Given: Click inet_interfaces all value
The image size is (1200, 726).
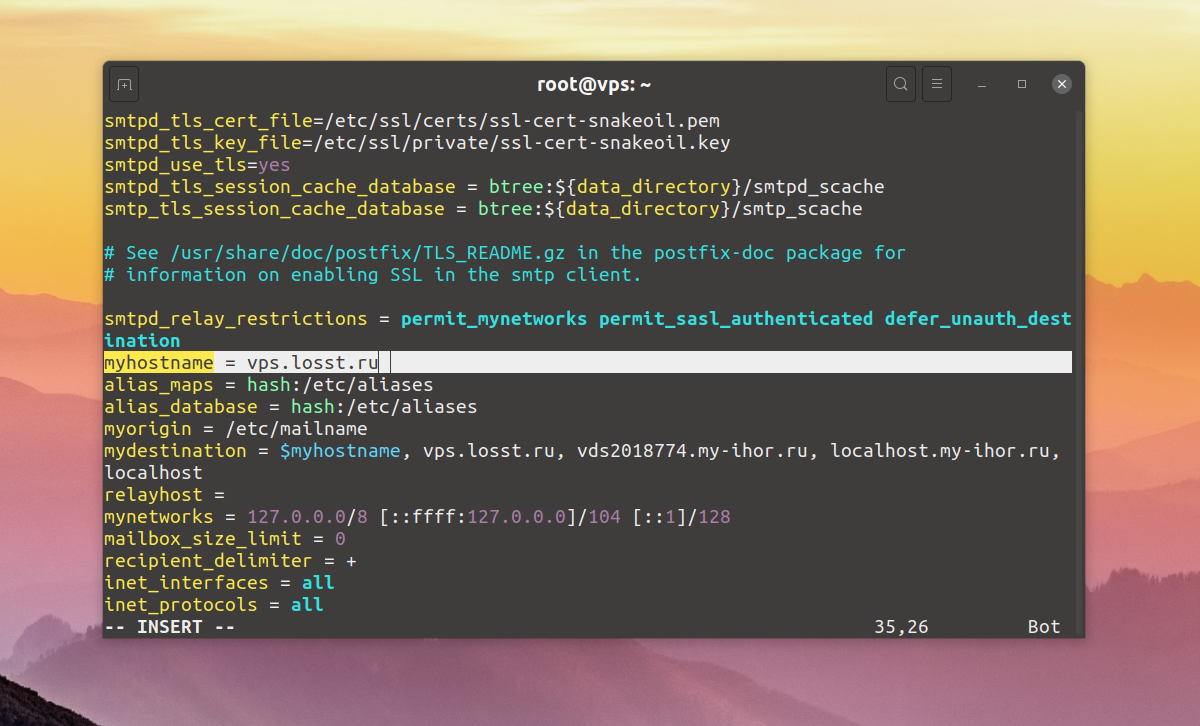Looking at the screenshot, I should pos(318,582).
